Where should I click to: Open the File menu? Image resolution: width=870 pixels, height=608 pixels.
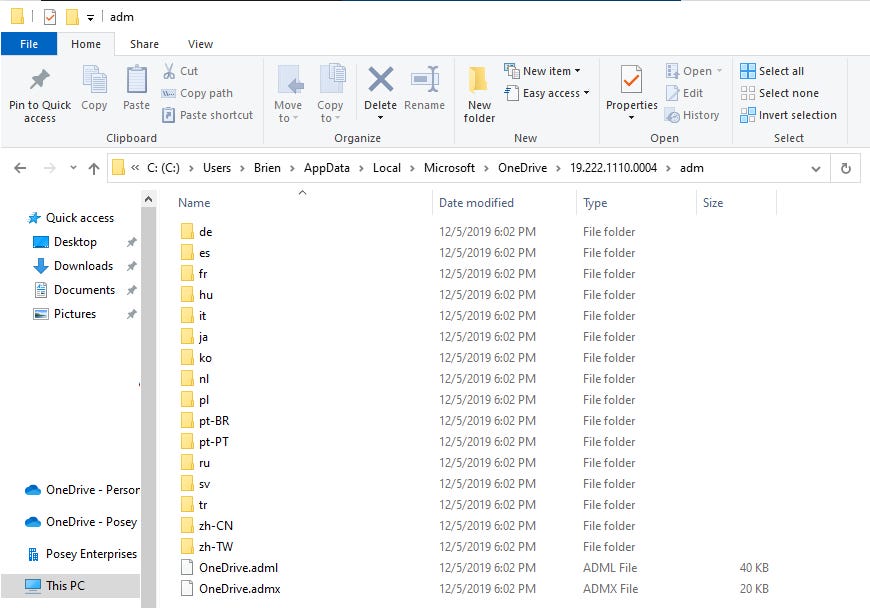[29, 44]
